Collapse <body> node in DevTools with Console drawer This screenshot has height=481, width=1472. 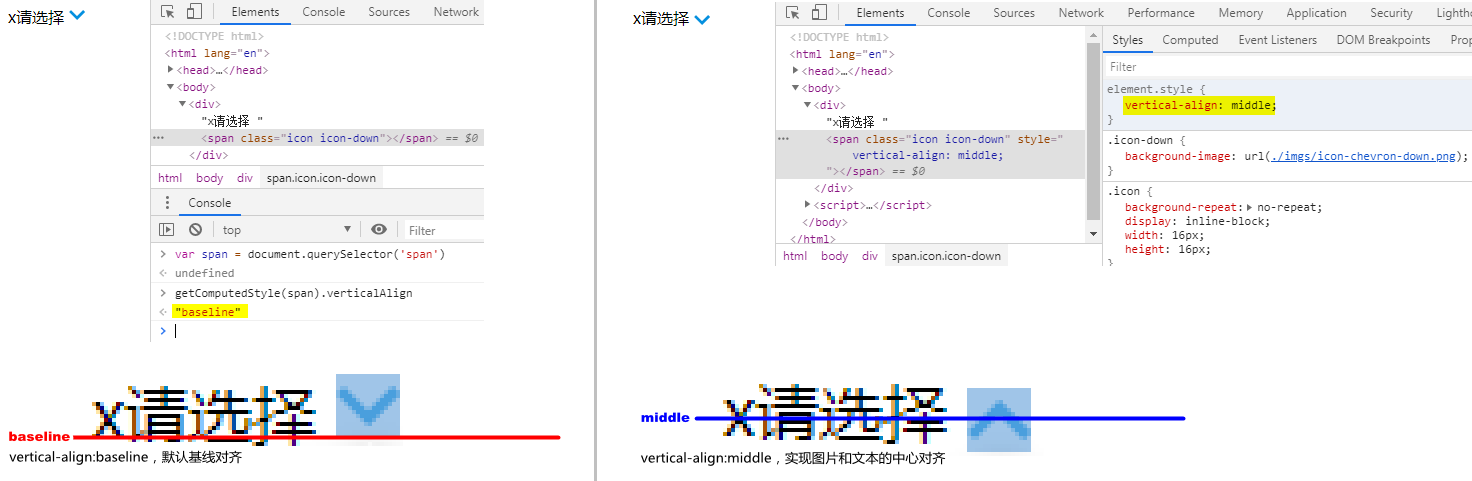171,87
